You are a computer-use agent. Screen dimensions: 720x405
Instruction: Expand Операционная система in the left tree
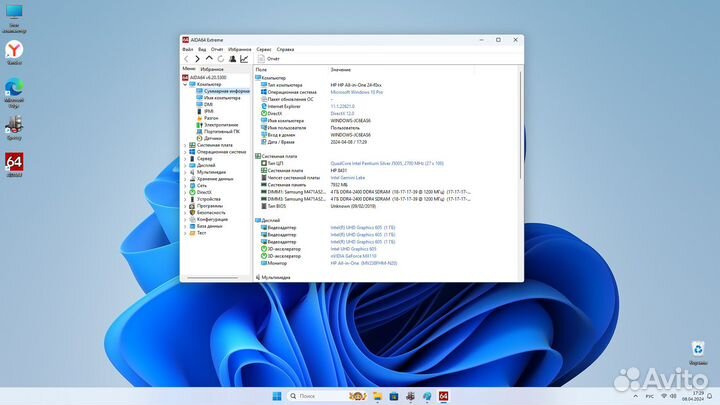click(185, 152)
